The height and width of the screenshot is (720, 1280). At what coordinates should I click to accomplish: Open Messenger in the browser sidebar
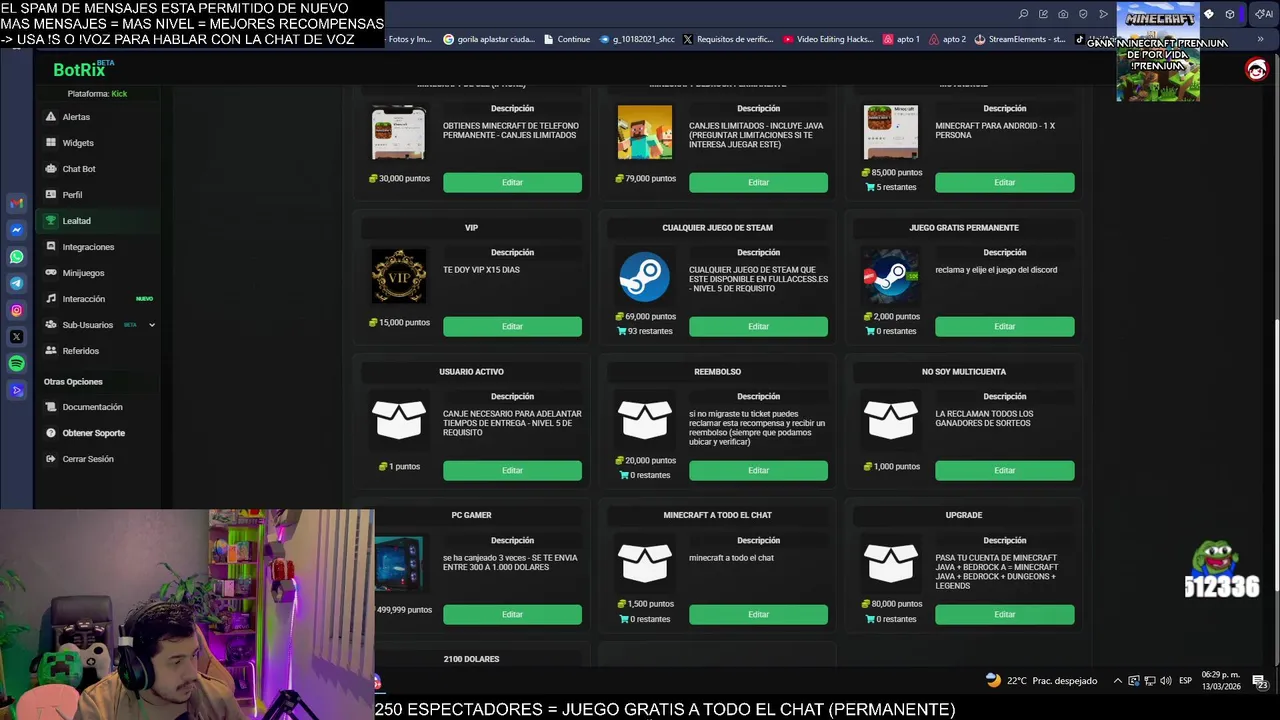coord(16,230)
